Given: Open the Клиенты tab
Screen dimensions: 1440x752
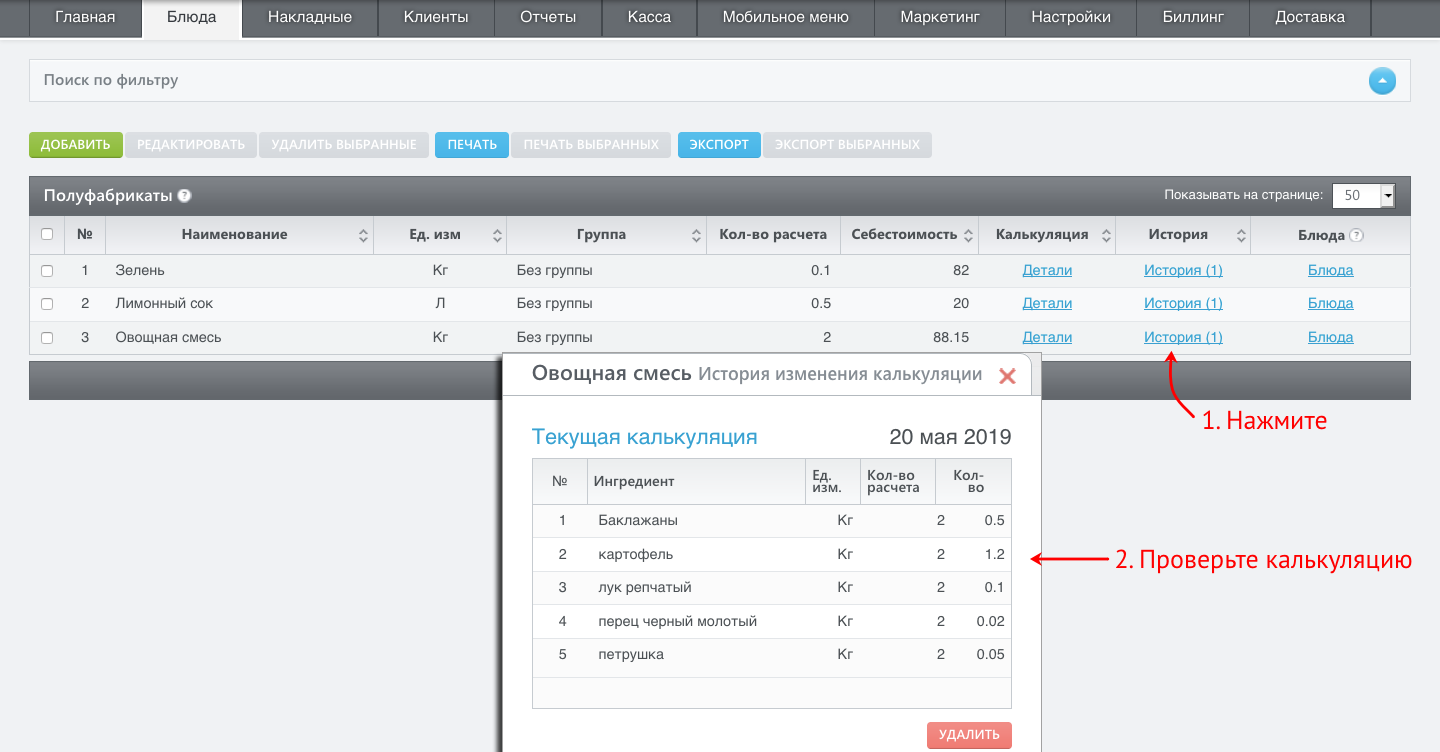Looking at the screenshot, I should (436, 17).
